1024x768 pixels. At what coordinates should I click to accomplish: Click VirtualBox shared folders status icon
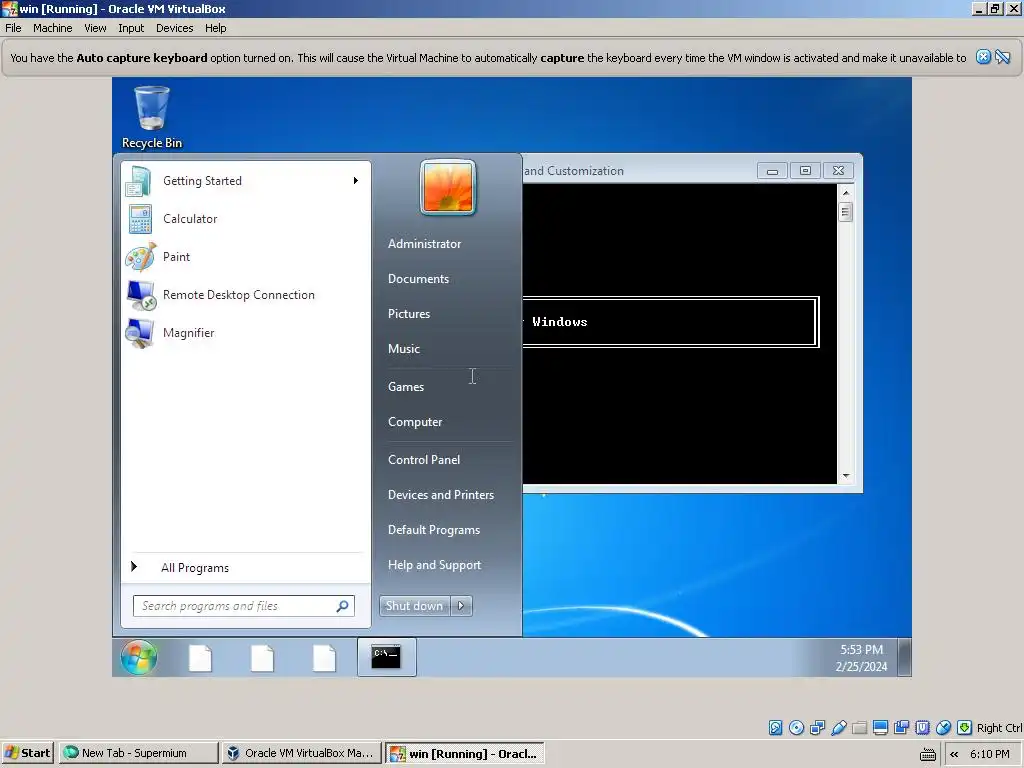click(859, 728)
